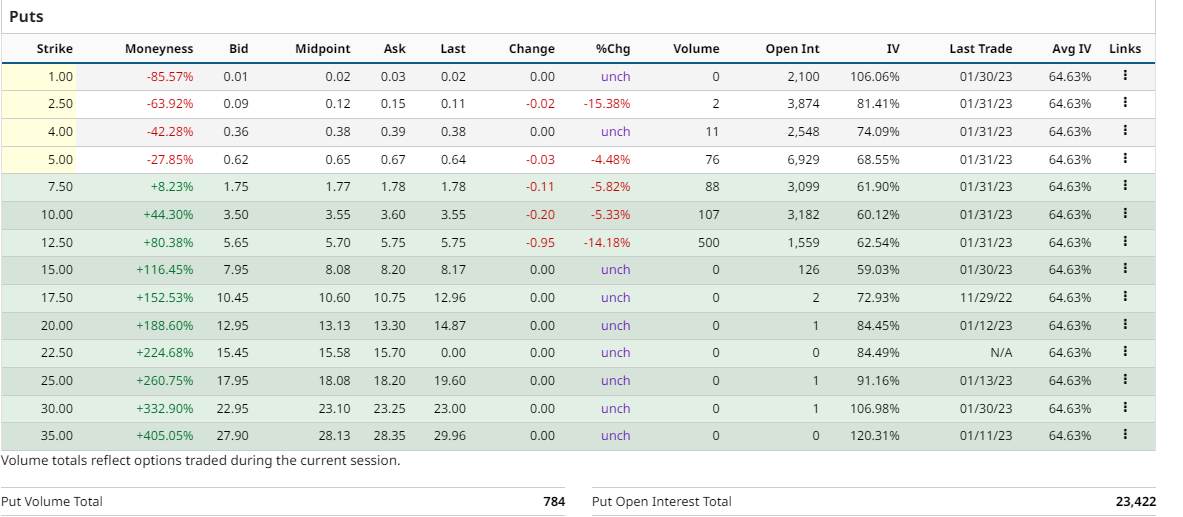Sort table by Strike column header
Viewport: 1183px width, 517px height.
click(55, 49)
